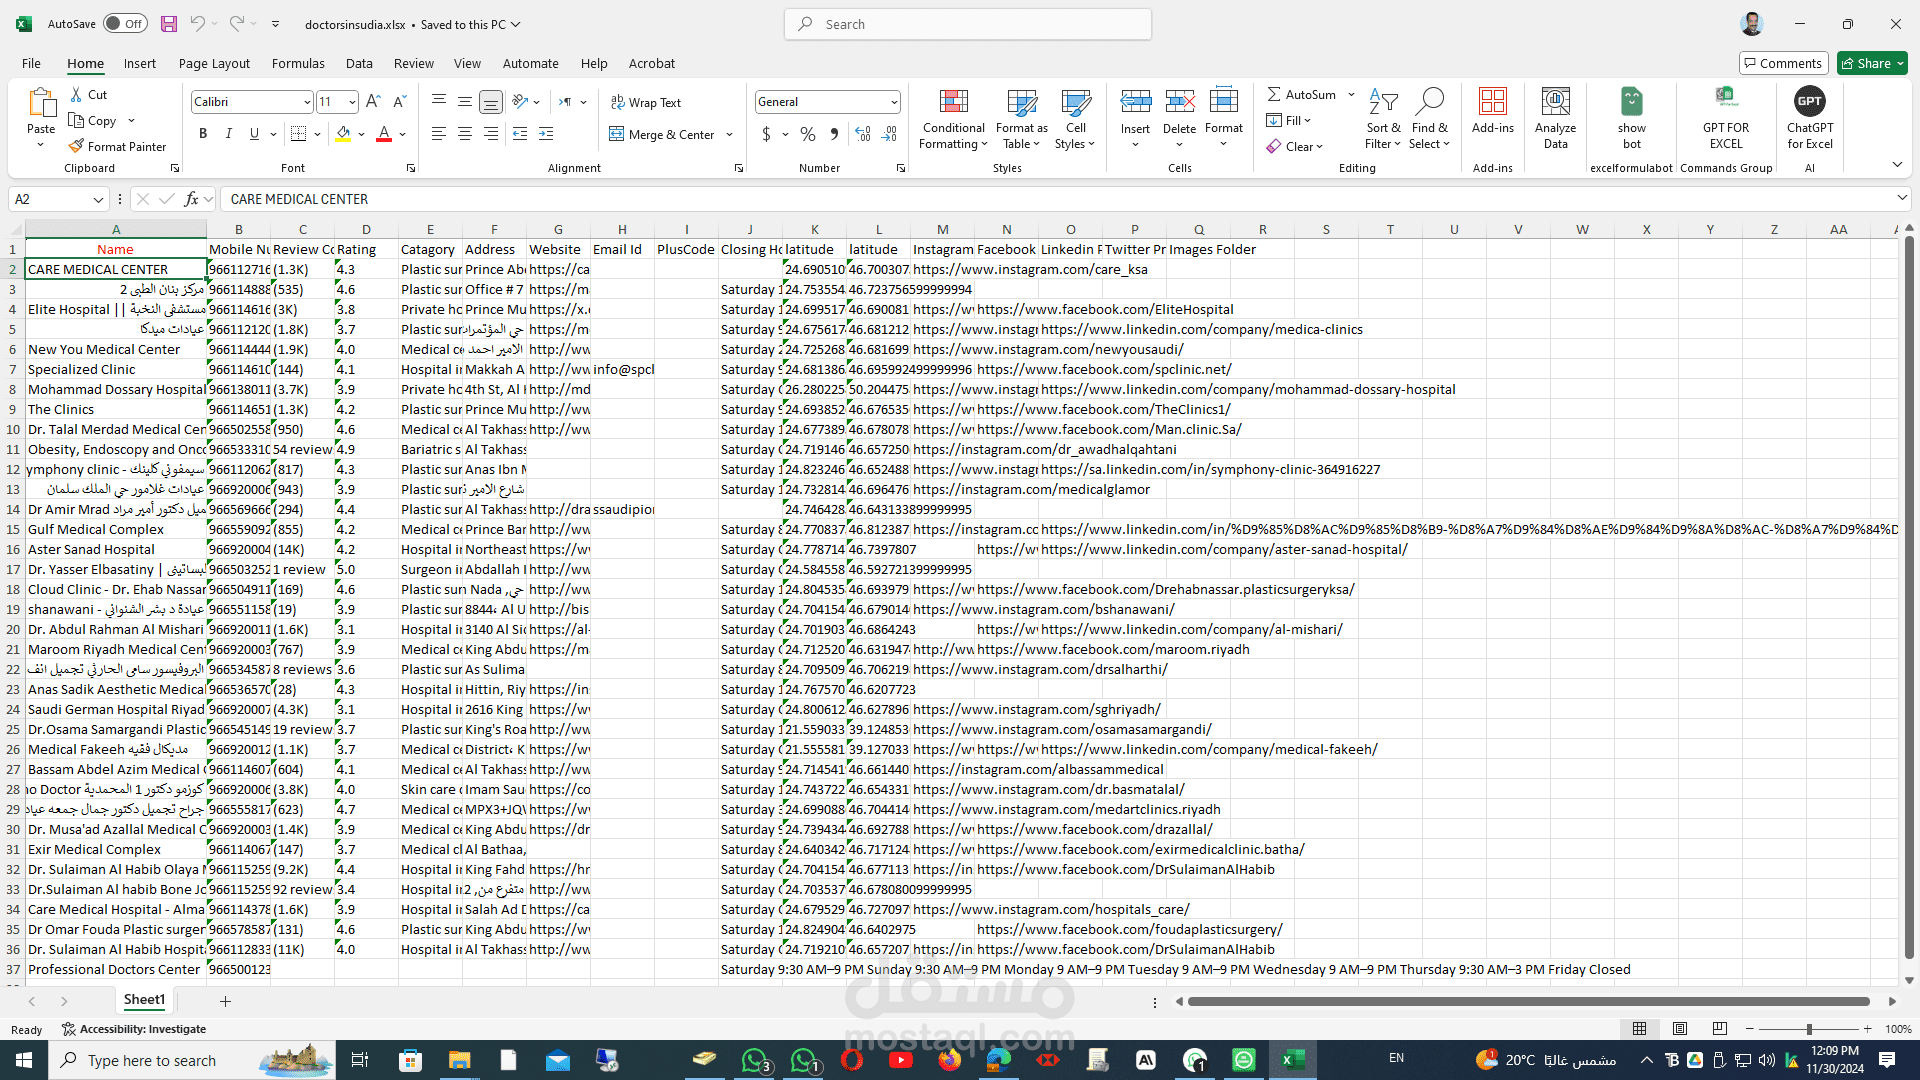1920x1080 pixels.
Task: Toggle AutoSave switch
Action: click(x=125, y=24)
